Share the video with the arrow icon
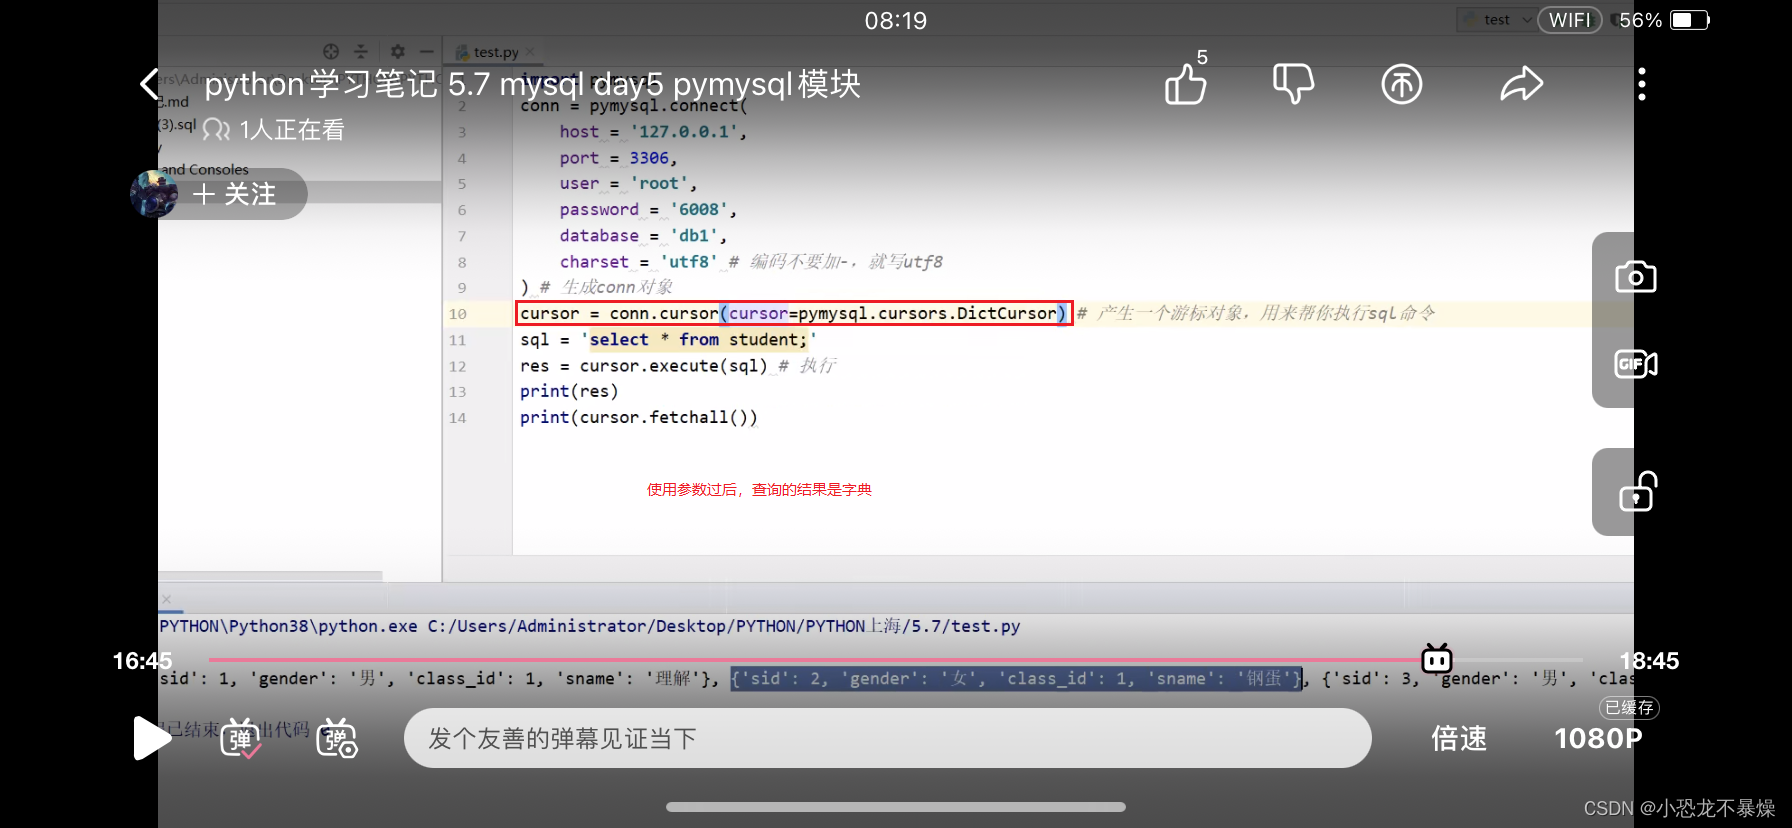1792x828 pixels. (x=1522, y=84)
